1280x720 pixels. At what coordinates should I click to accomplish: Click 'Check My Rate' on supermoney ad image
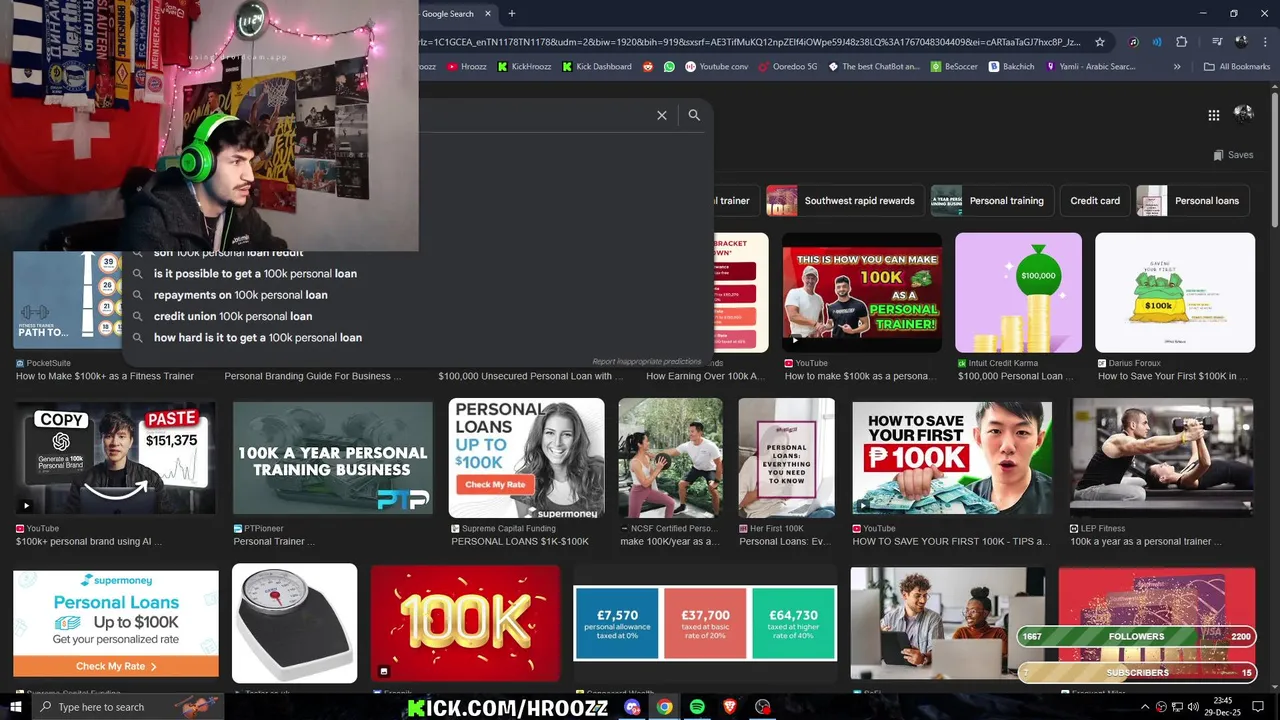pyautogui.click(x=116, y=666)
